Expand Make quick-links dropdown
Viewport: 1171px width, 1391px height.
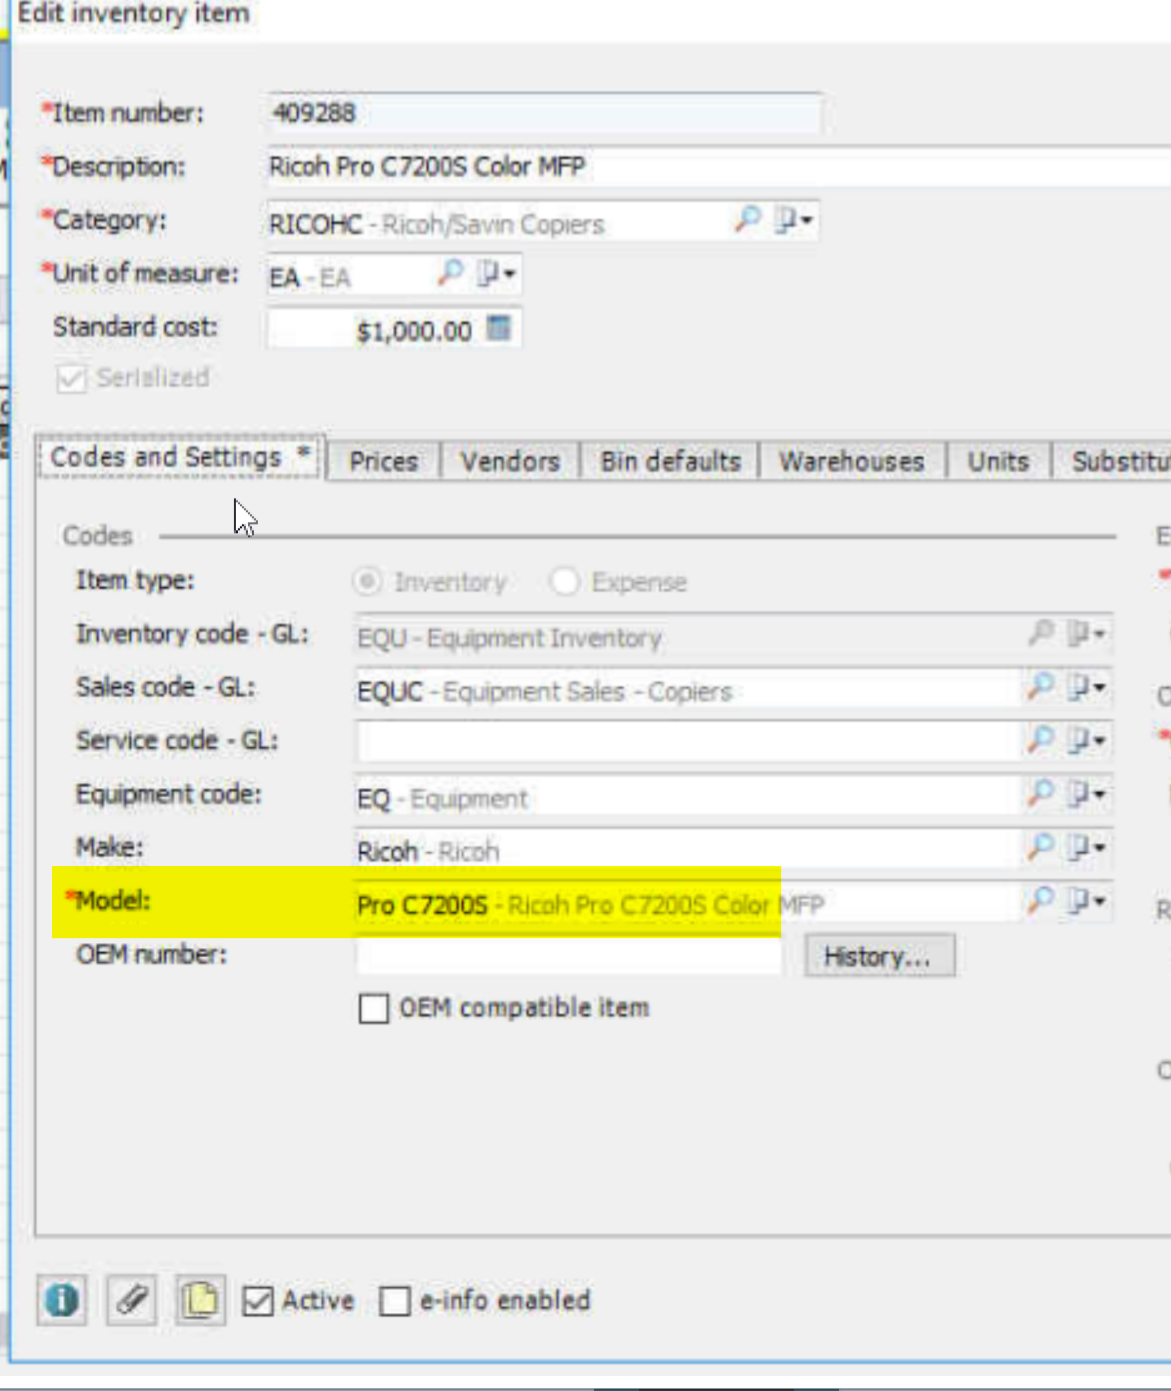click(x=1086, y=847)
